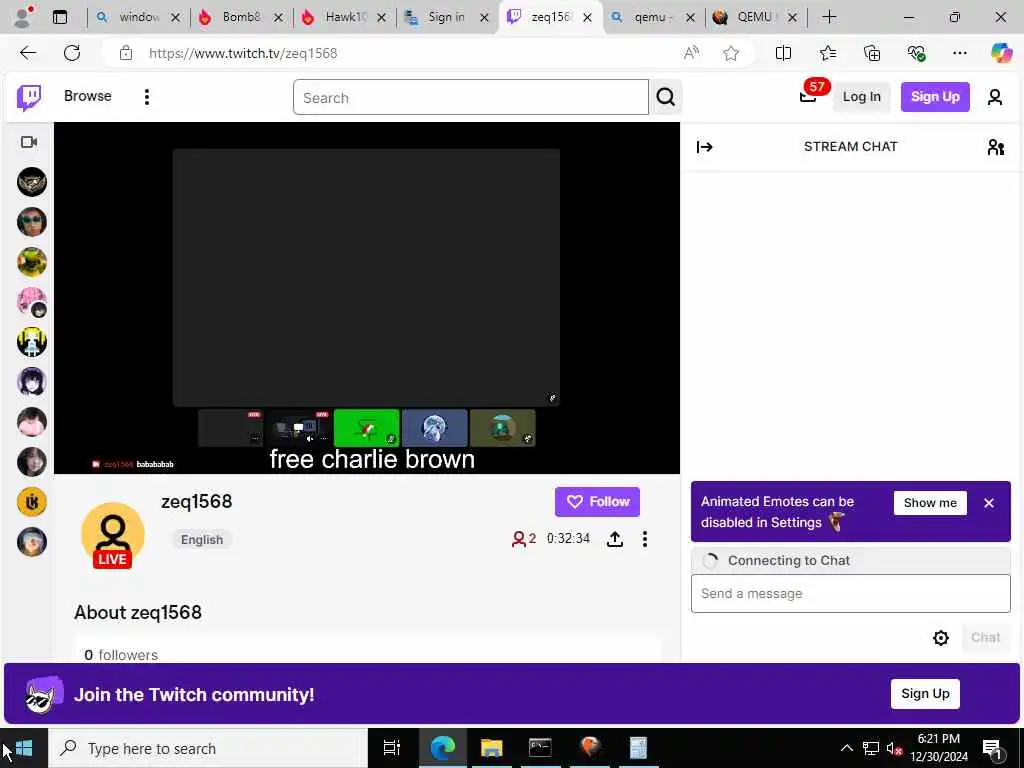Screen dimensions: 1024x768
Task: Dismiss the Animated Emotes notice
Action: point(989,503)
